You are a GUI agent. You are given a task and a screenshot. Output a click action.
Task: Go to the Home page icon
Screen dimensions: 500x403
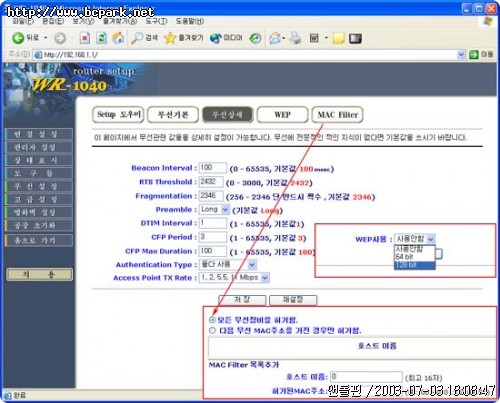point(118,38)
